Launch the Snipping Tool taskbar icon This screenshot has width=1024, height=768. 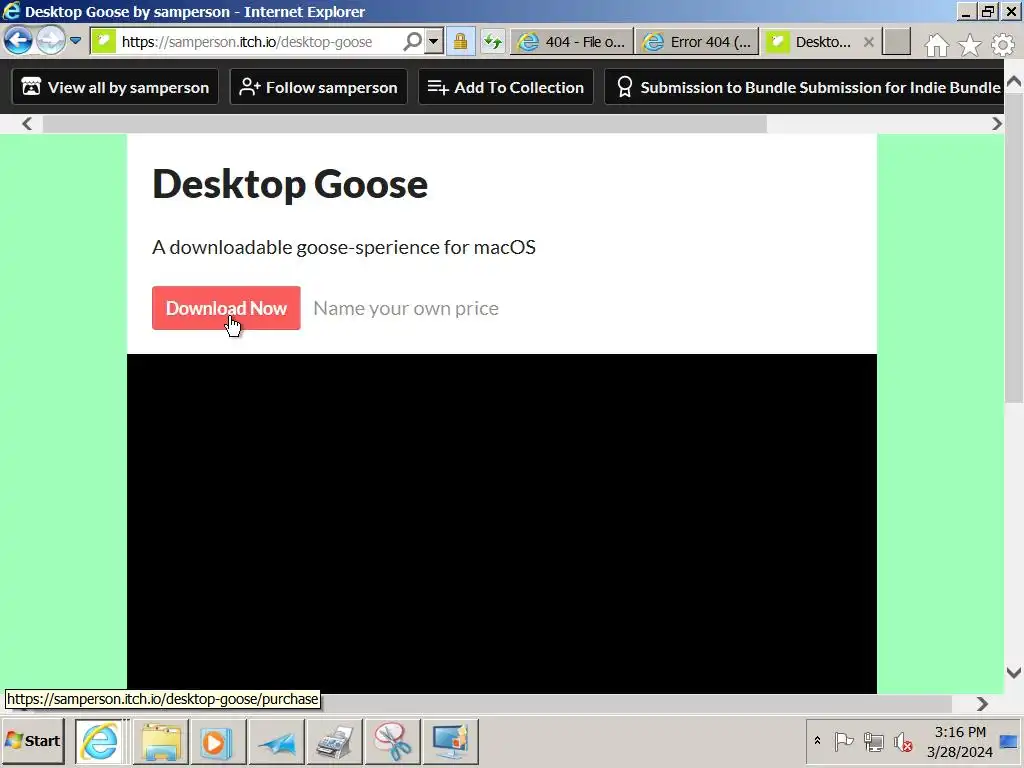[392, 741]
